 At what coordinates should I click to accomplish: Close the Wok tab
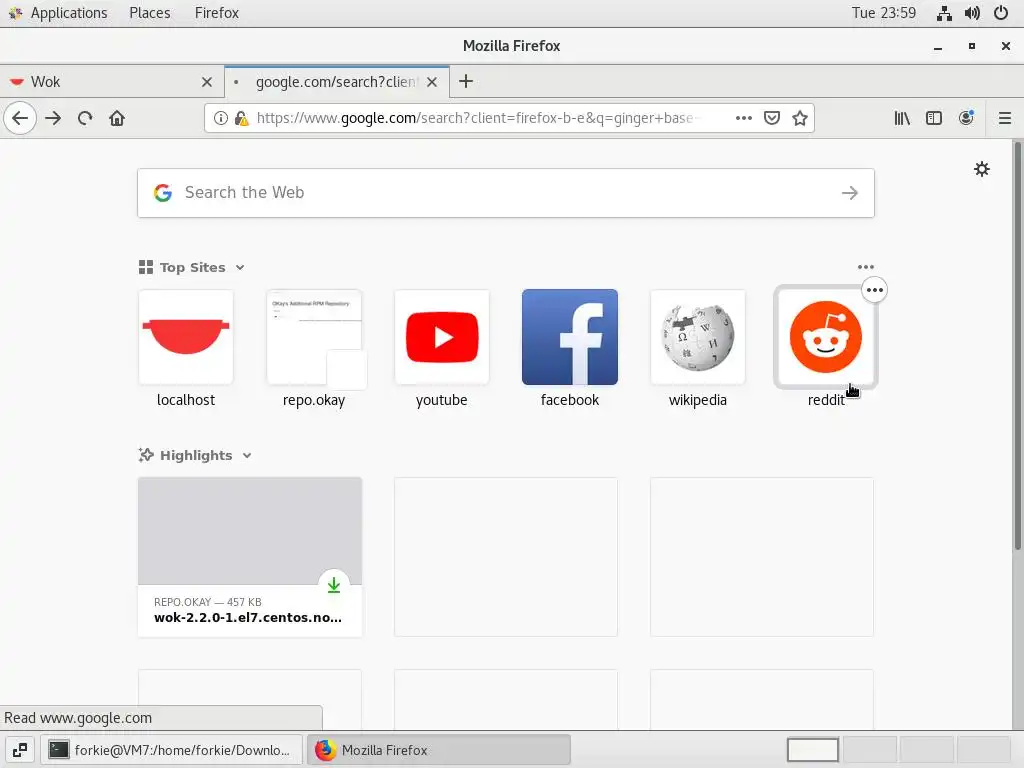pos(207,82)
